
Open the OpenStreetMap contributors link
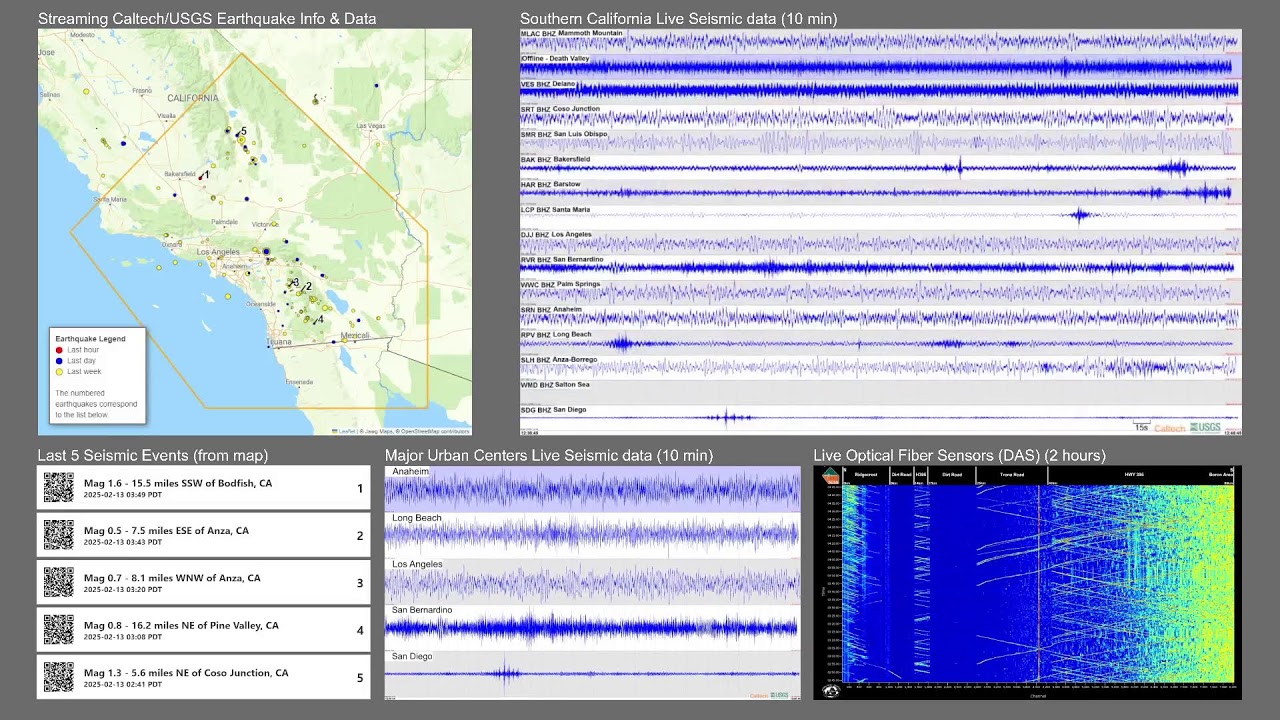click(434, 431)
